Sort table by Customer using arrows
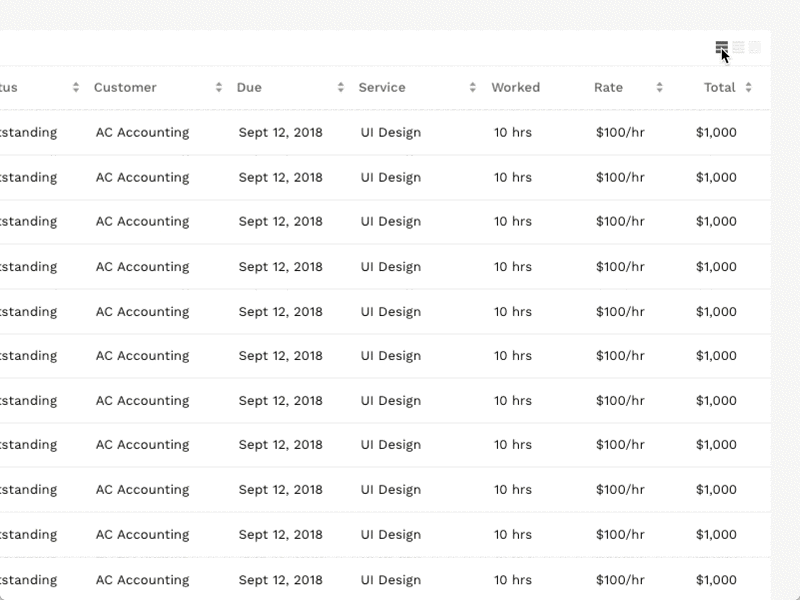This screenshot has height=600, width=800. click(219, 87)
